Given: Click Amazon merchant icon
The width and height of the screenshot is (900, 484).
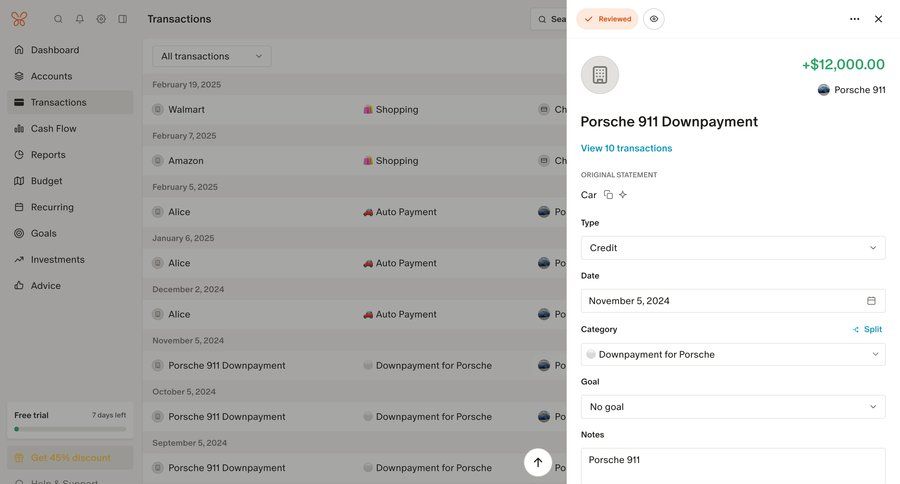Looking at the screenshot, I should click(158, 161).
